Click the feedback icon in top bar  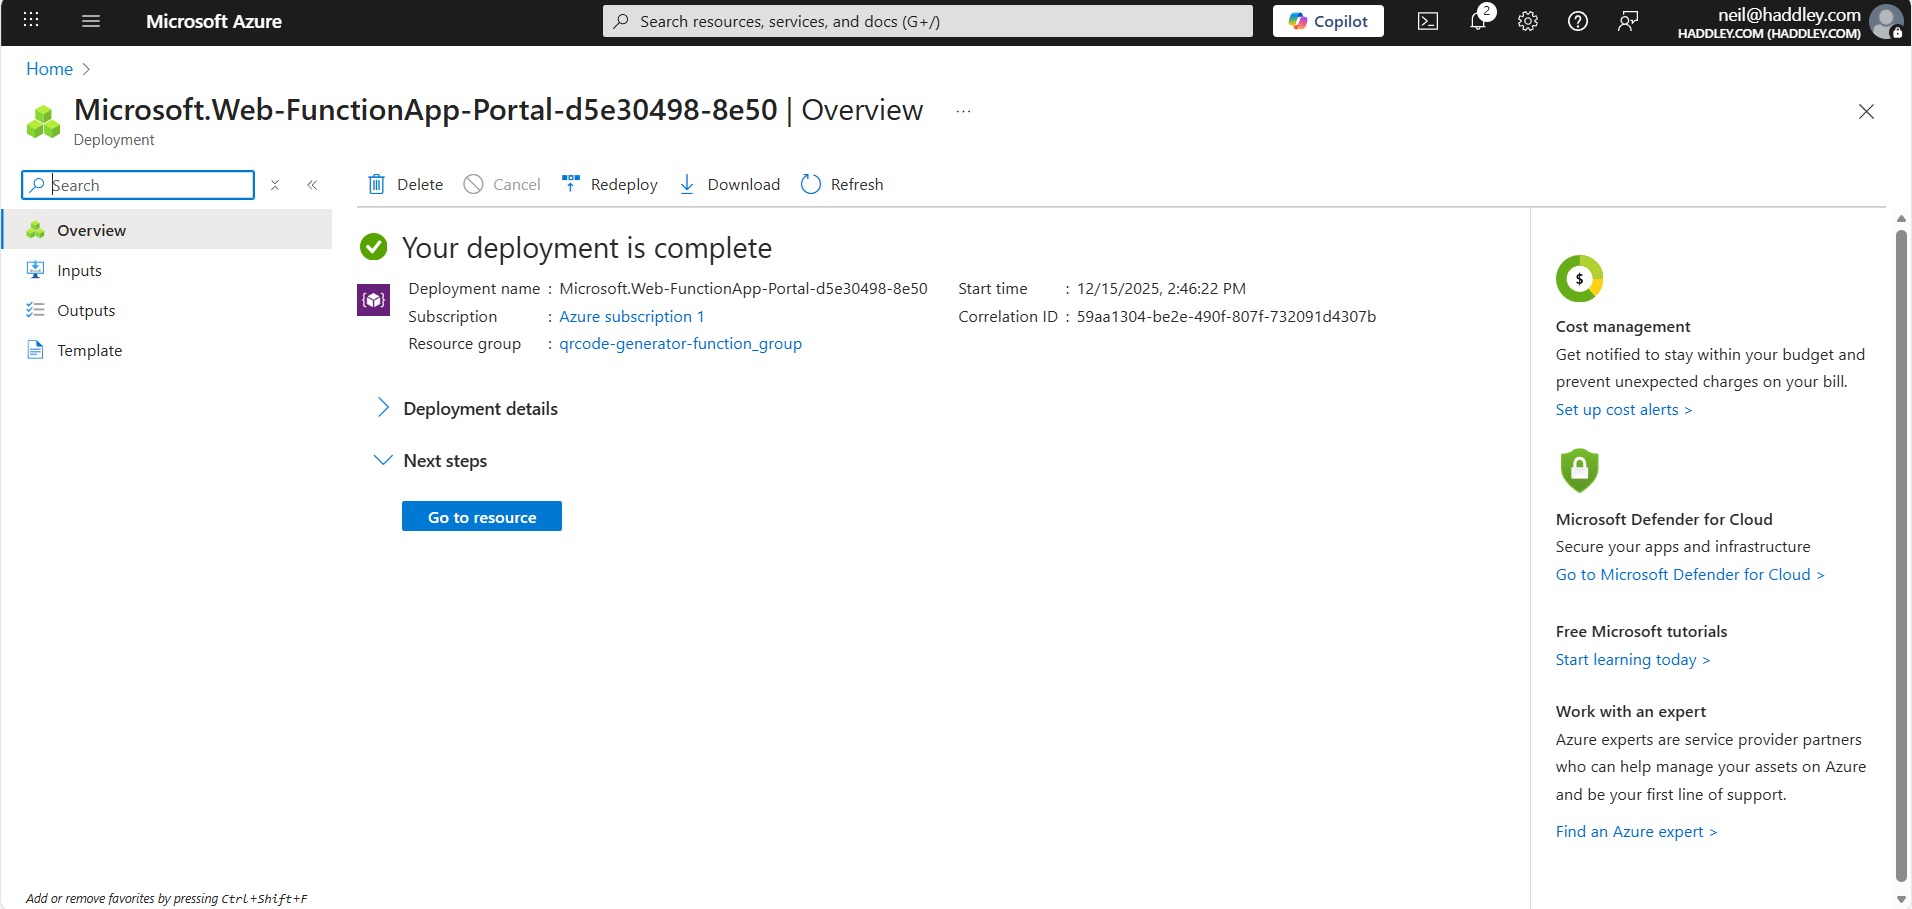coord(1628,20)
